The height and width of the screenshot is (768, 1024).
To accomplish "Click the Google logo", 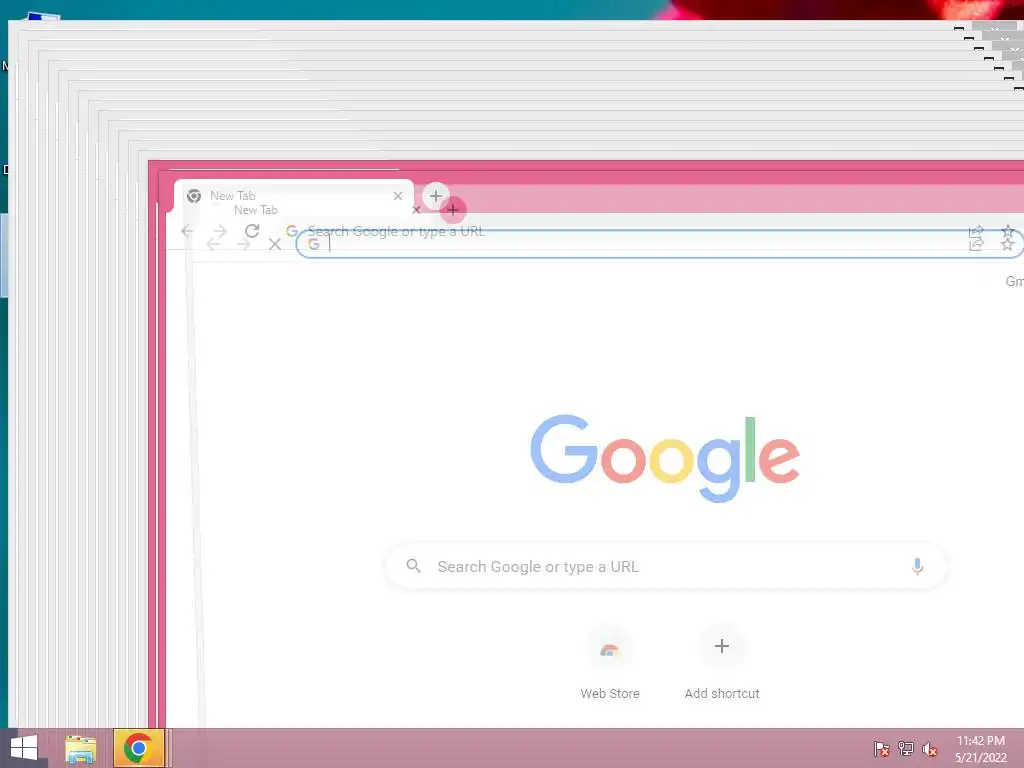I will point(665,457).
